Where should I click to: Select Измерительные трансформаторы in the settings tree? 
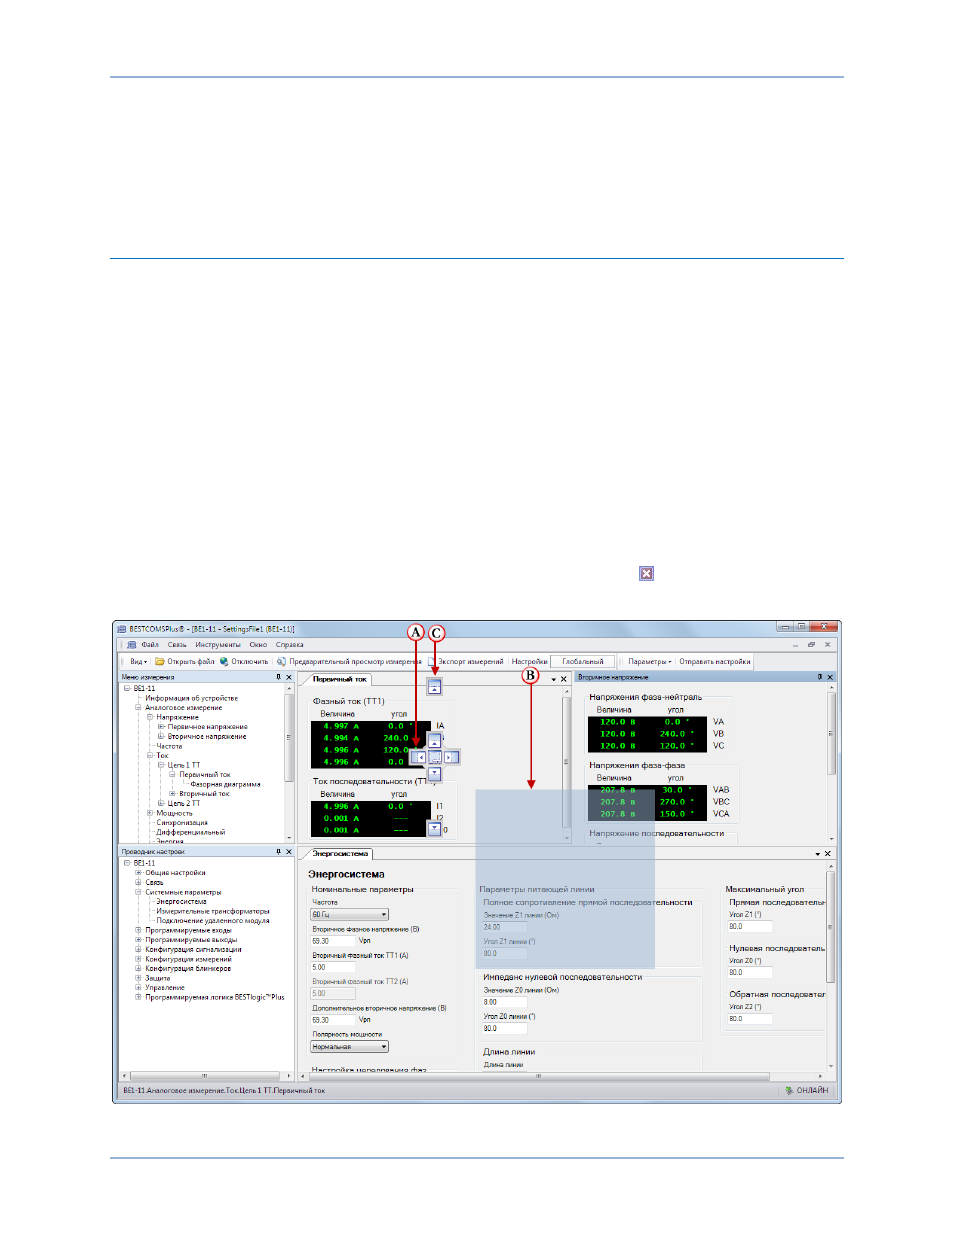[x=213, y=911]
